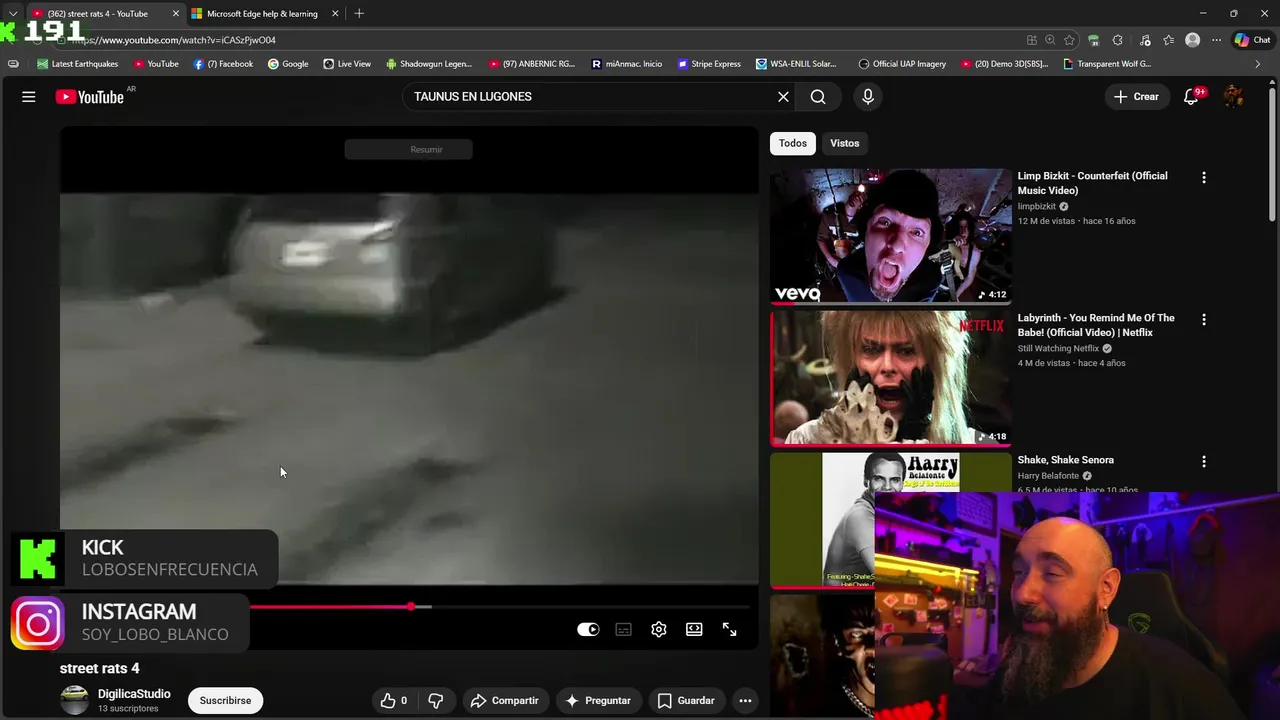
Task: Start voice search with the microphone
Action: click(868, 97)
